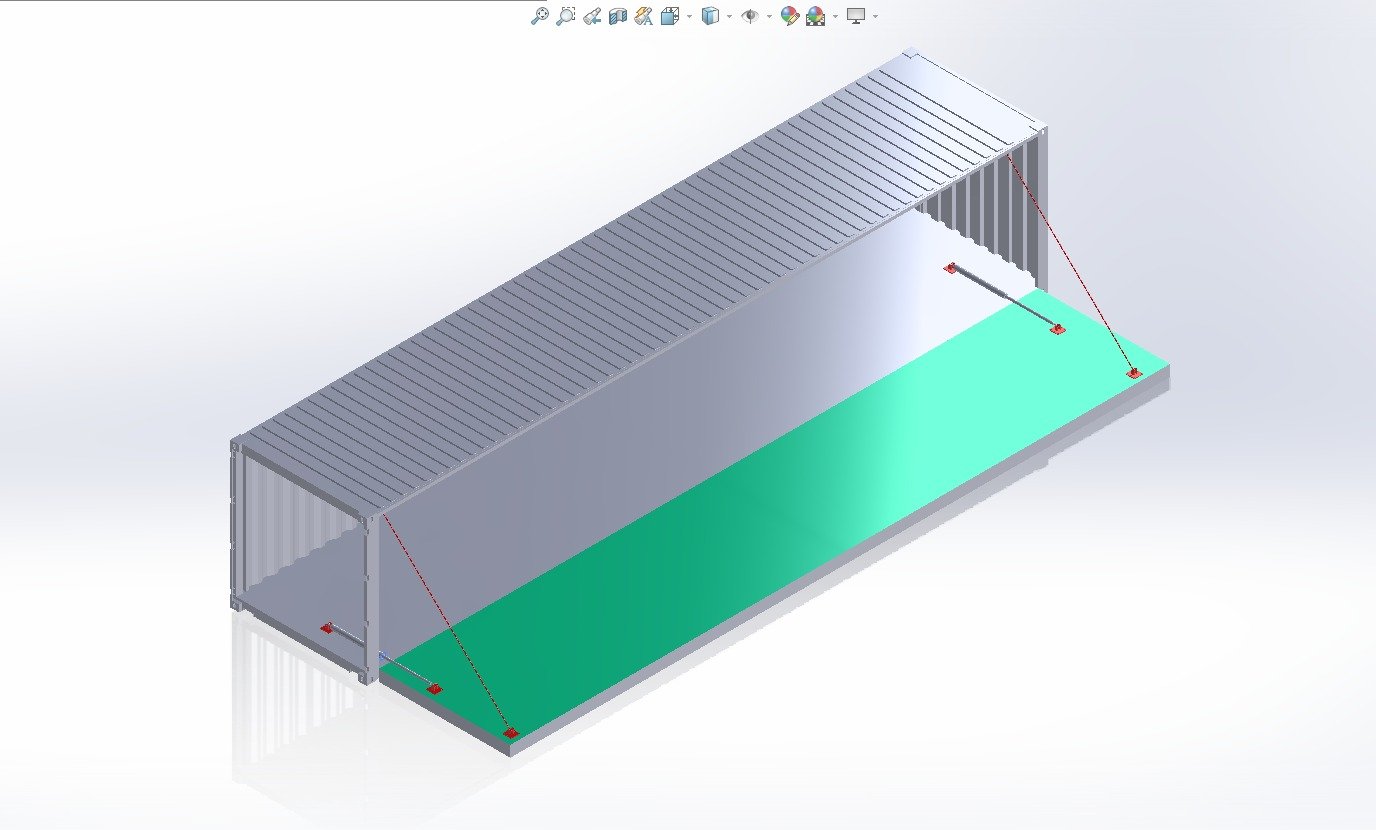This screenshot has width=1376, height=830.
Task: Click the Apply Scene icon
Action: tap(815, 16)
